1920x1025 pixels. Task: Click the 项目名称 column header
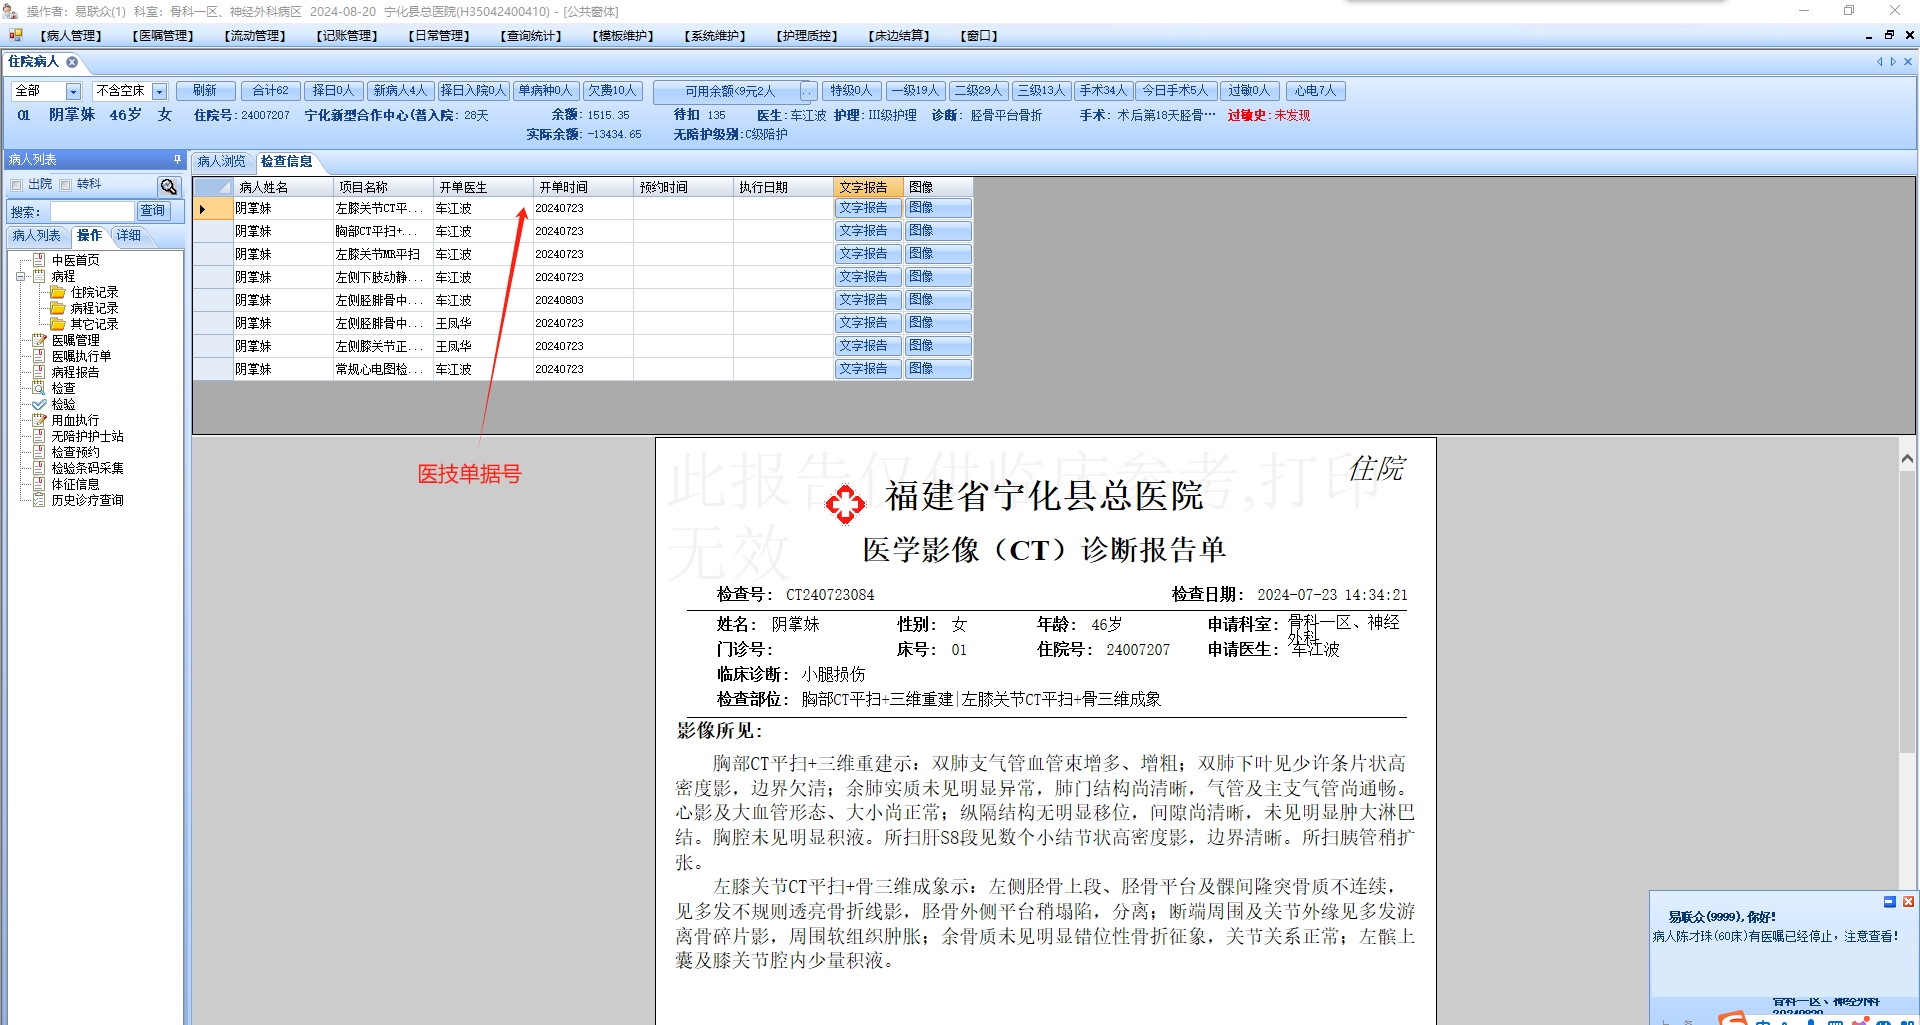point(383,187)
